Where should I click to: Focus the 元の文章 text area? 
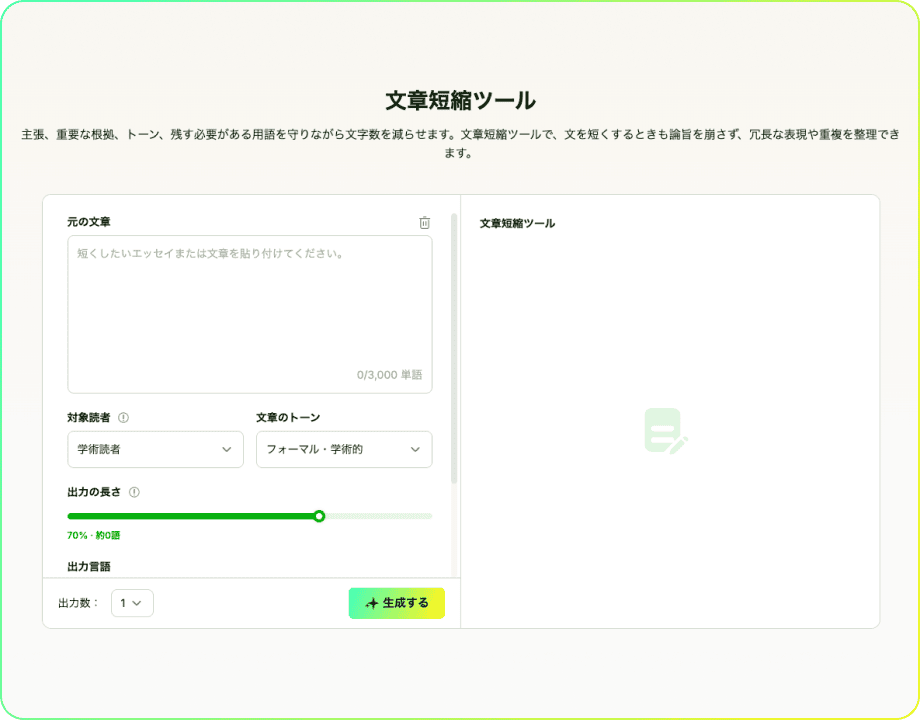click(250, 315)
